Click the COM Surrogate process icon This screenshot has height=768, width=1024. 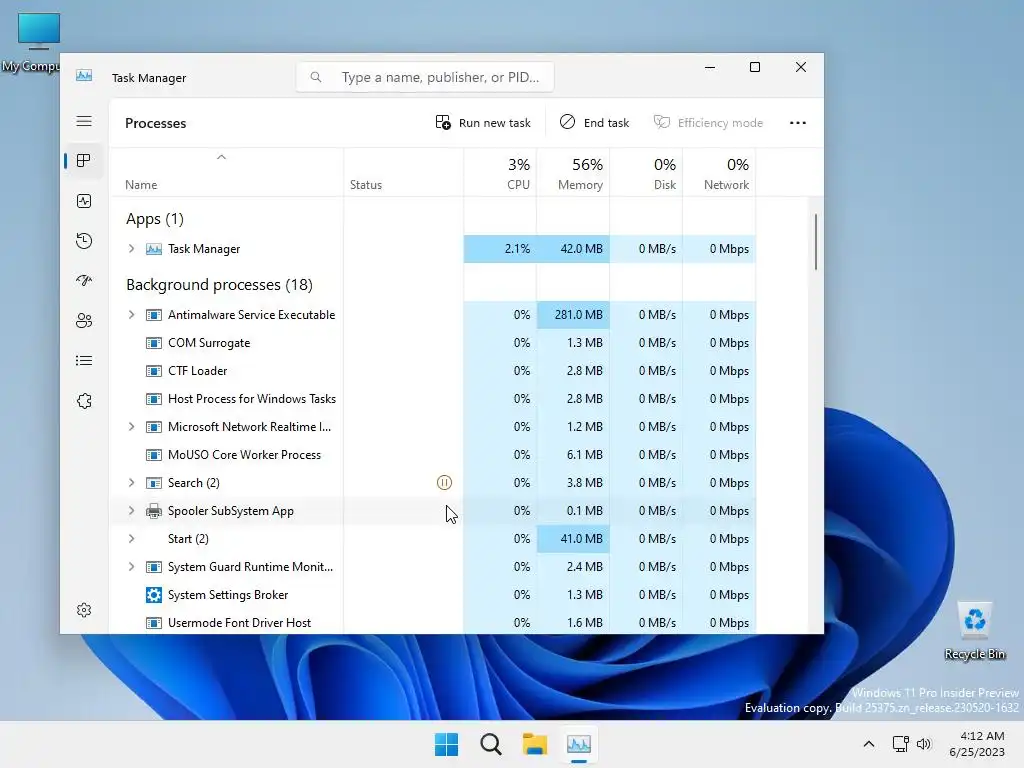point(153,343)
